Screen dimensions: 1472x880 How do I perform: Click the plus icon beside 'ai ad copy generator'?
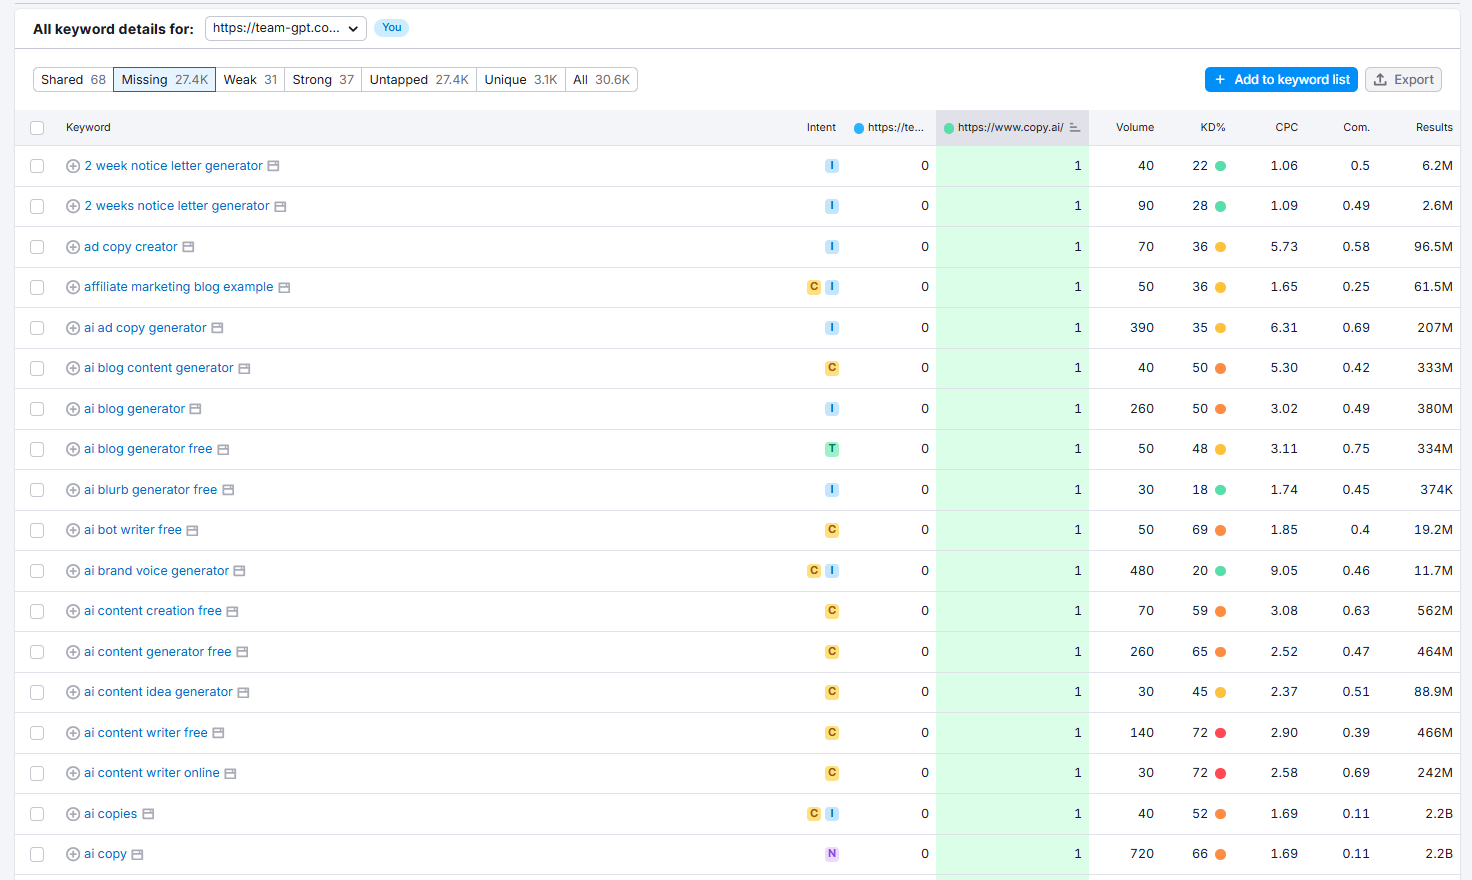[x=73, y=328]
